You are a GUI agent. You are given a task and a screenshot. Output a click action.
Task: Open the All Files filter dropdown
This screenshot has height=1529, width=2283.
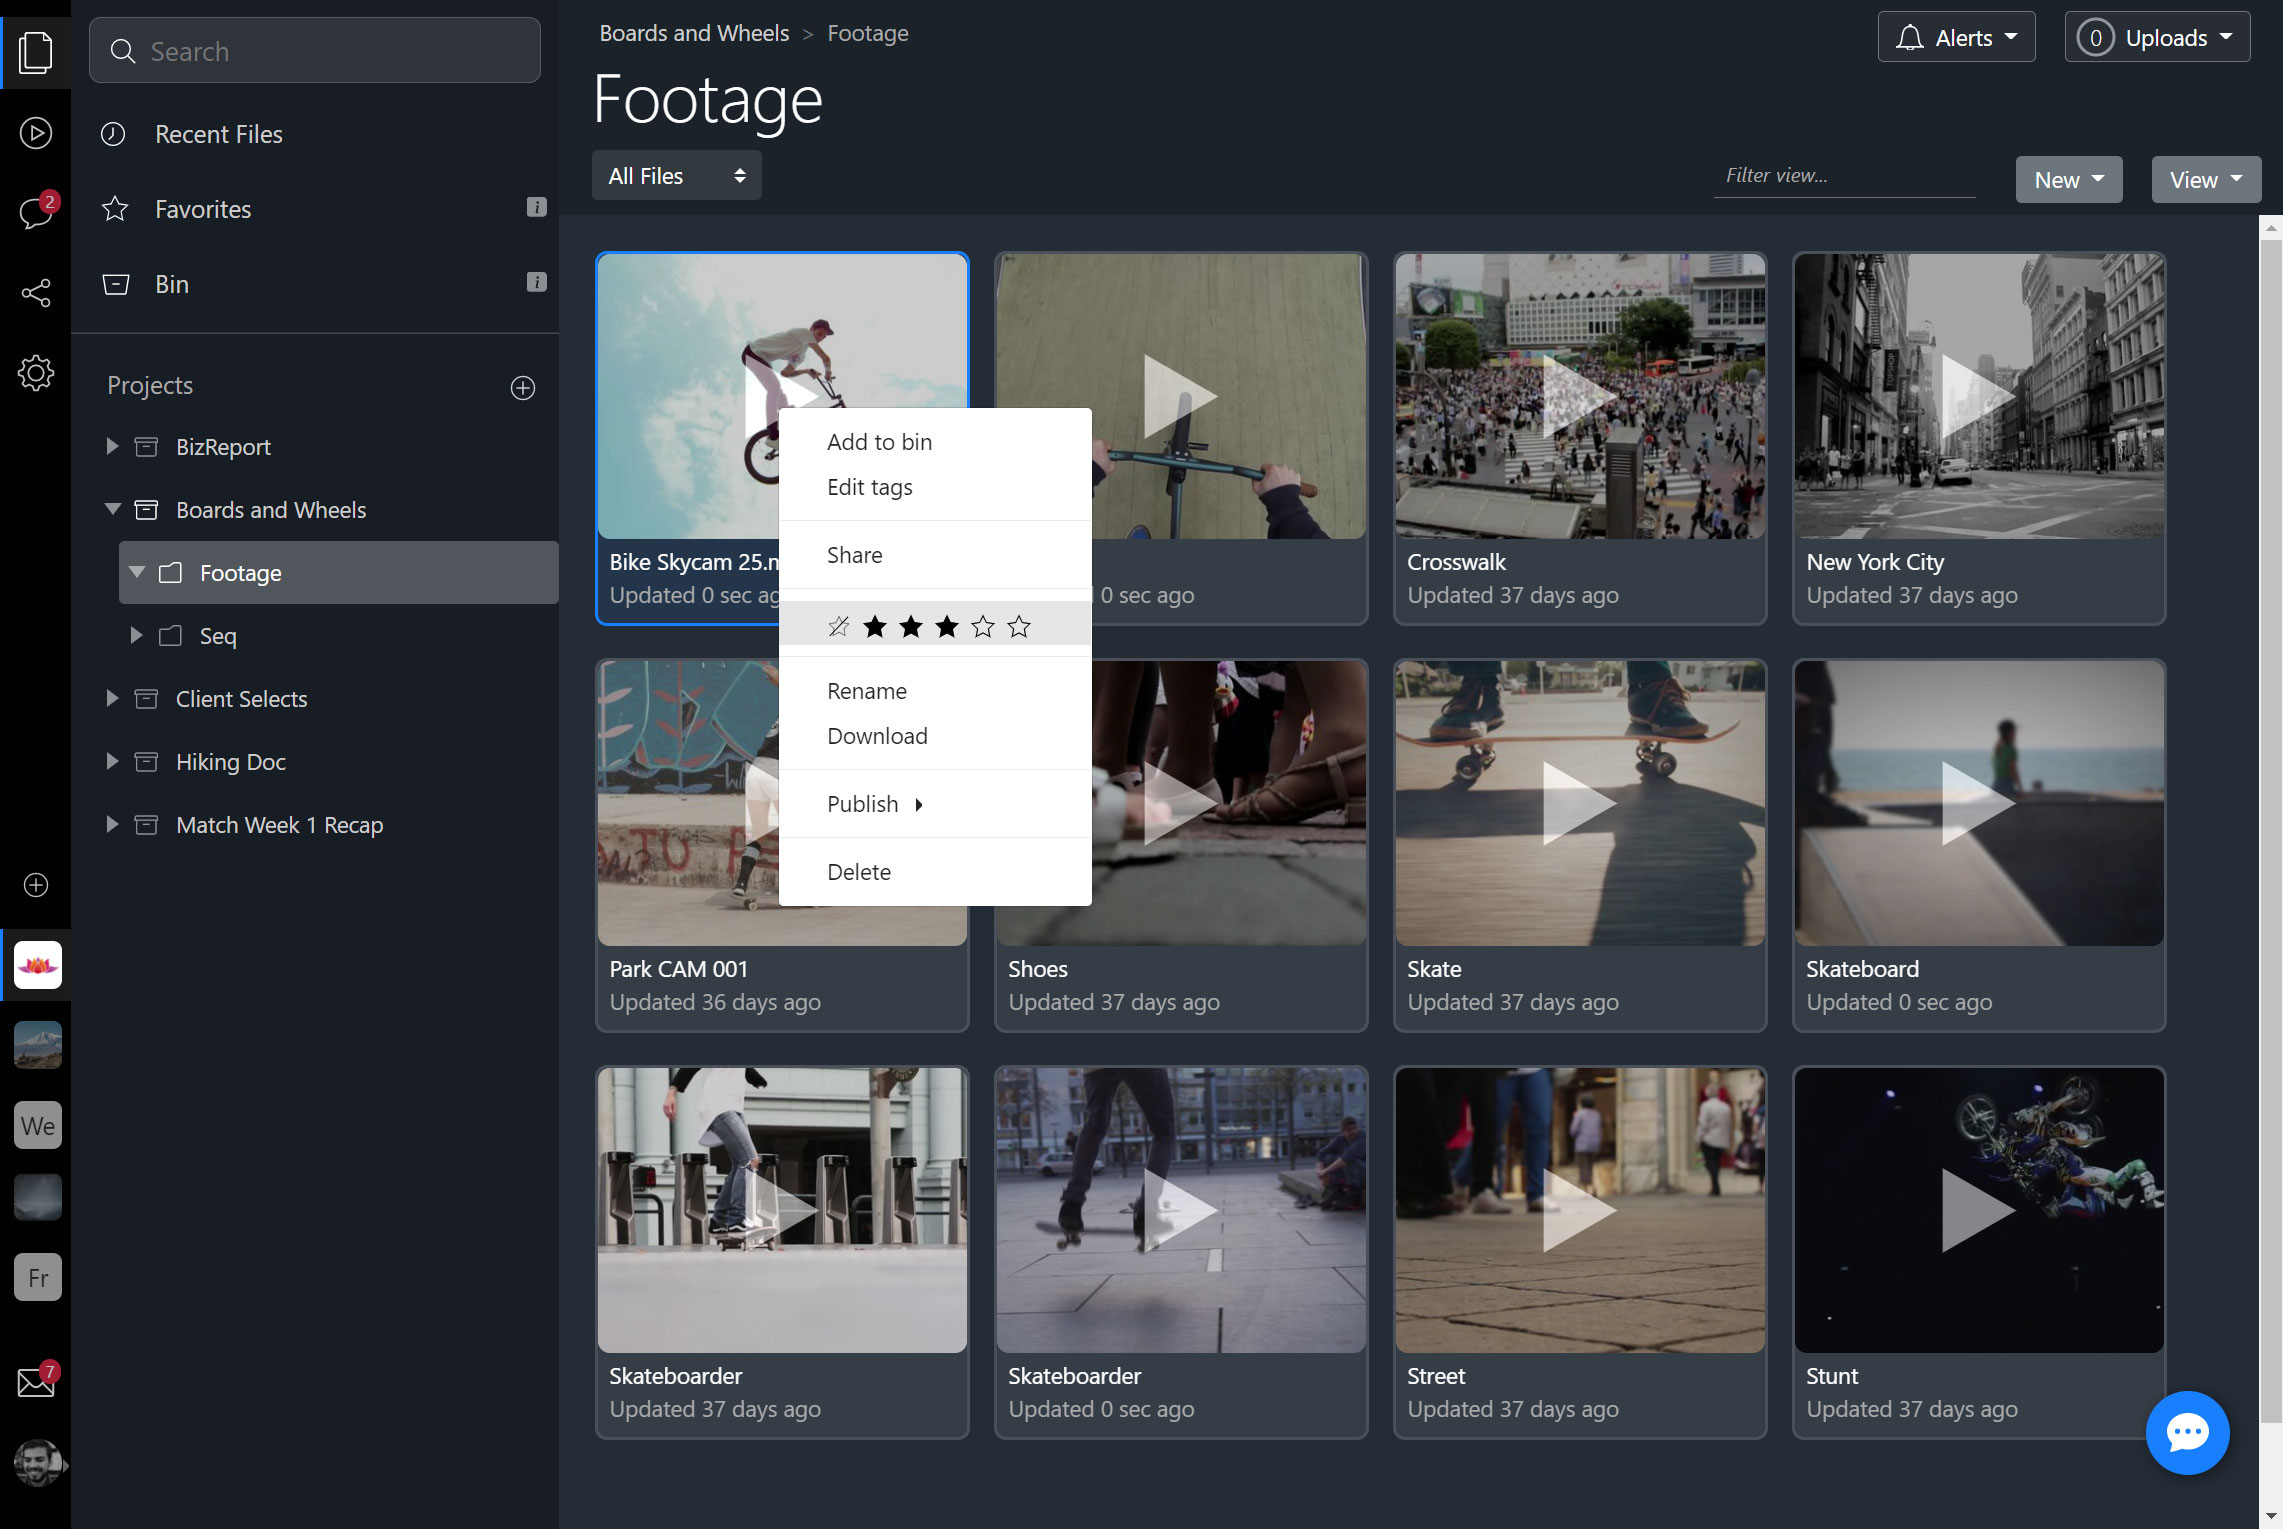pos(676,175)
